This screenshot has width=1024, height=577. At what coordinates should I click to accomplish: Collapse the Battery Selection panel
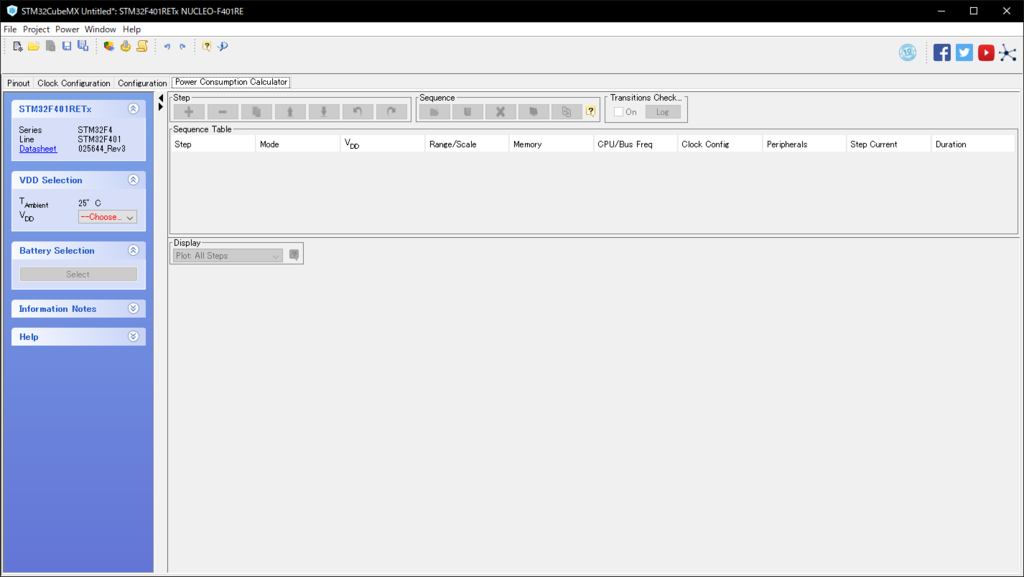[x=133, y=251]
